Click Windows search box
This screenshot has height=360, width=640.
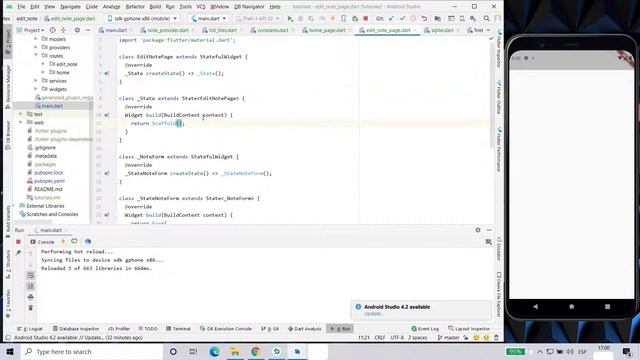(92, 351)
